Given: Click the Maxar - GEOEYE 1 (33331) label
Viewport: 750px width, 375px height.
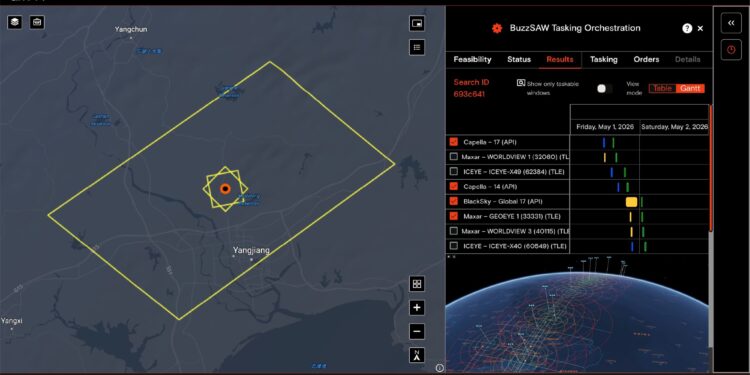Looking at the screenshot, I should pos(511,216).
